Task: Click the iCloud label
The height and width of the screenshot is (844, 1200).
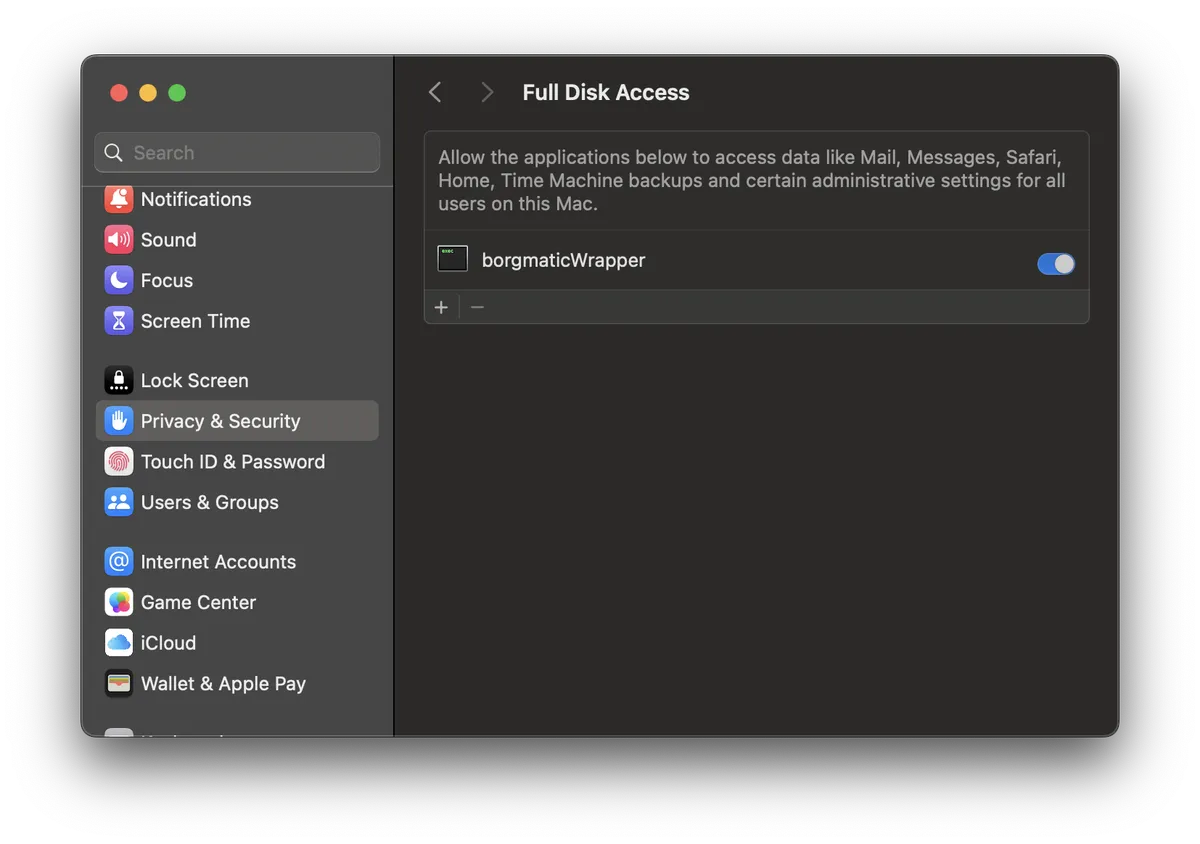Action: click(168, 643)
